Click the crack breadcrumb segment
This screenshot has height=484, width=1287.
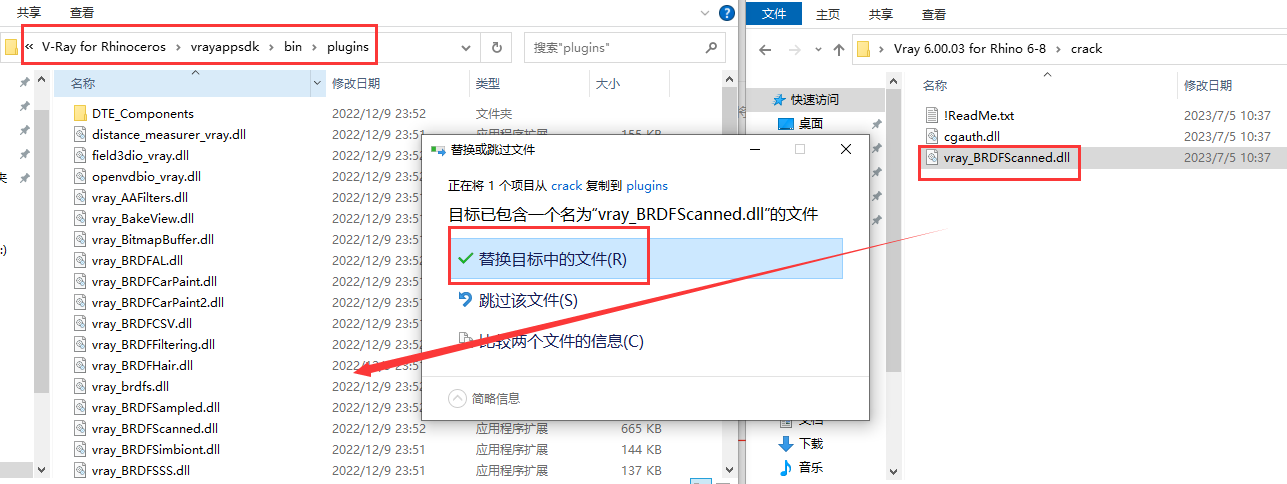click(x=1086, y=48)
